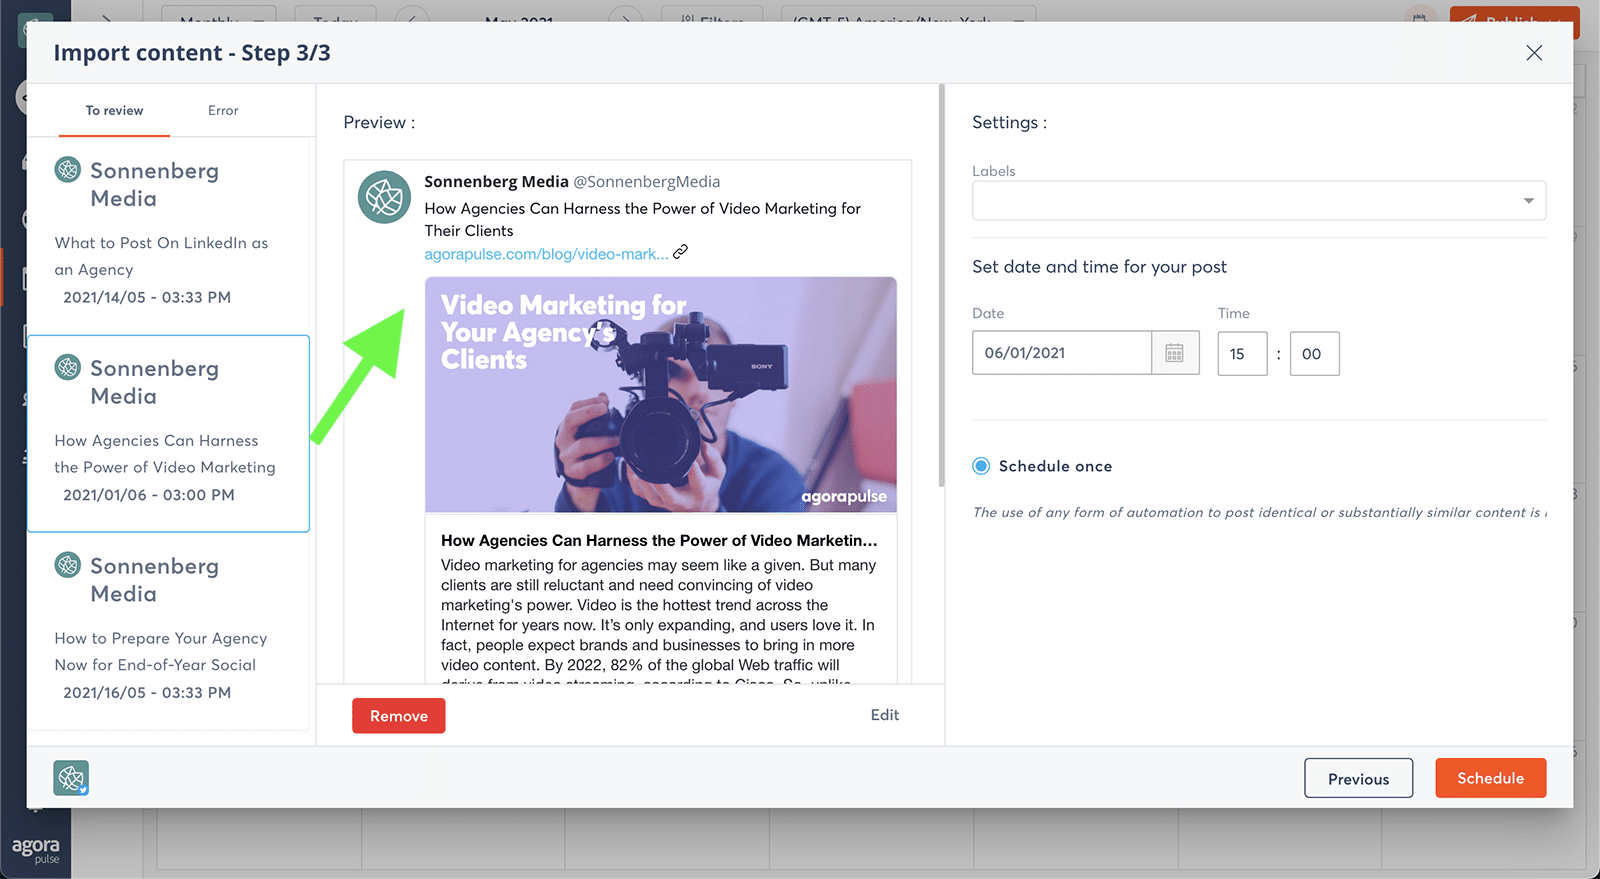The height and width of the screenshot is (879, 1600).
Task: Click the Date input field
Action: pos(1062,353)
